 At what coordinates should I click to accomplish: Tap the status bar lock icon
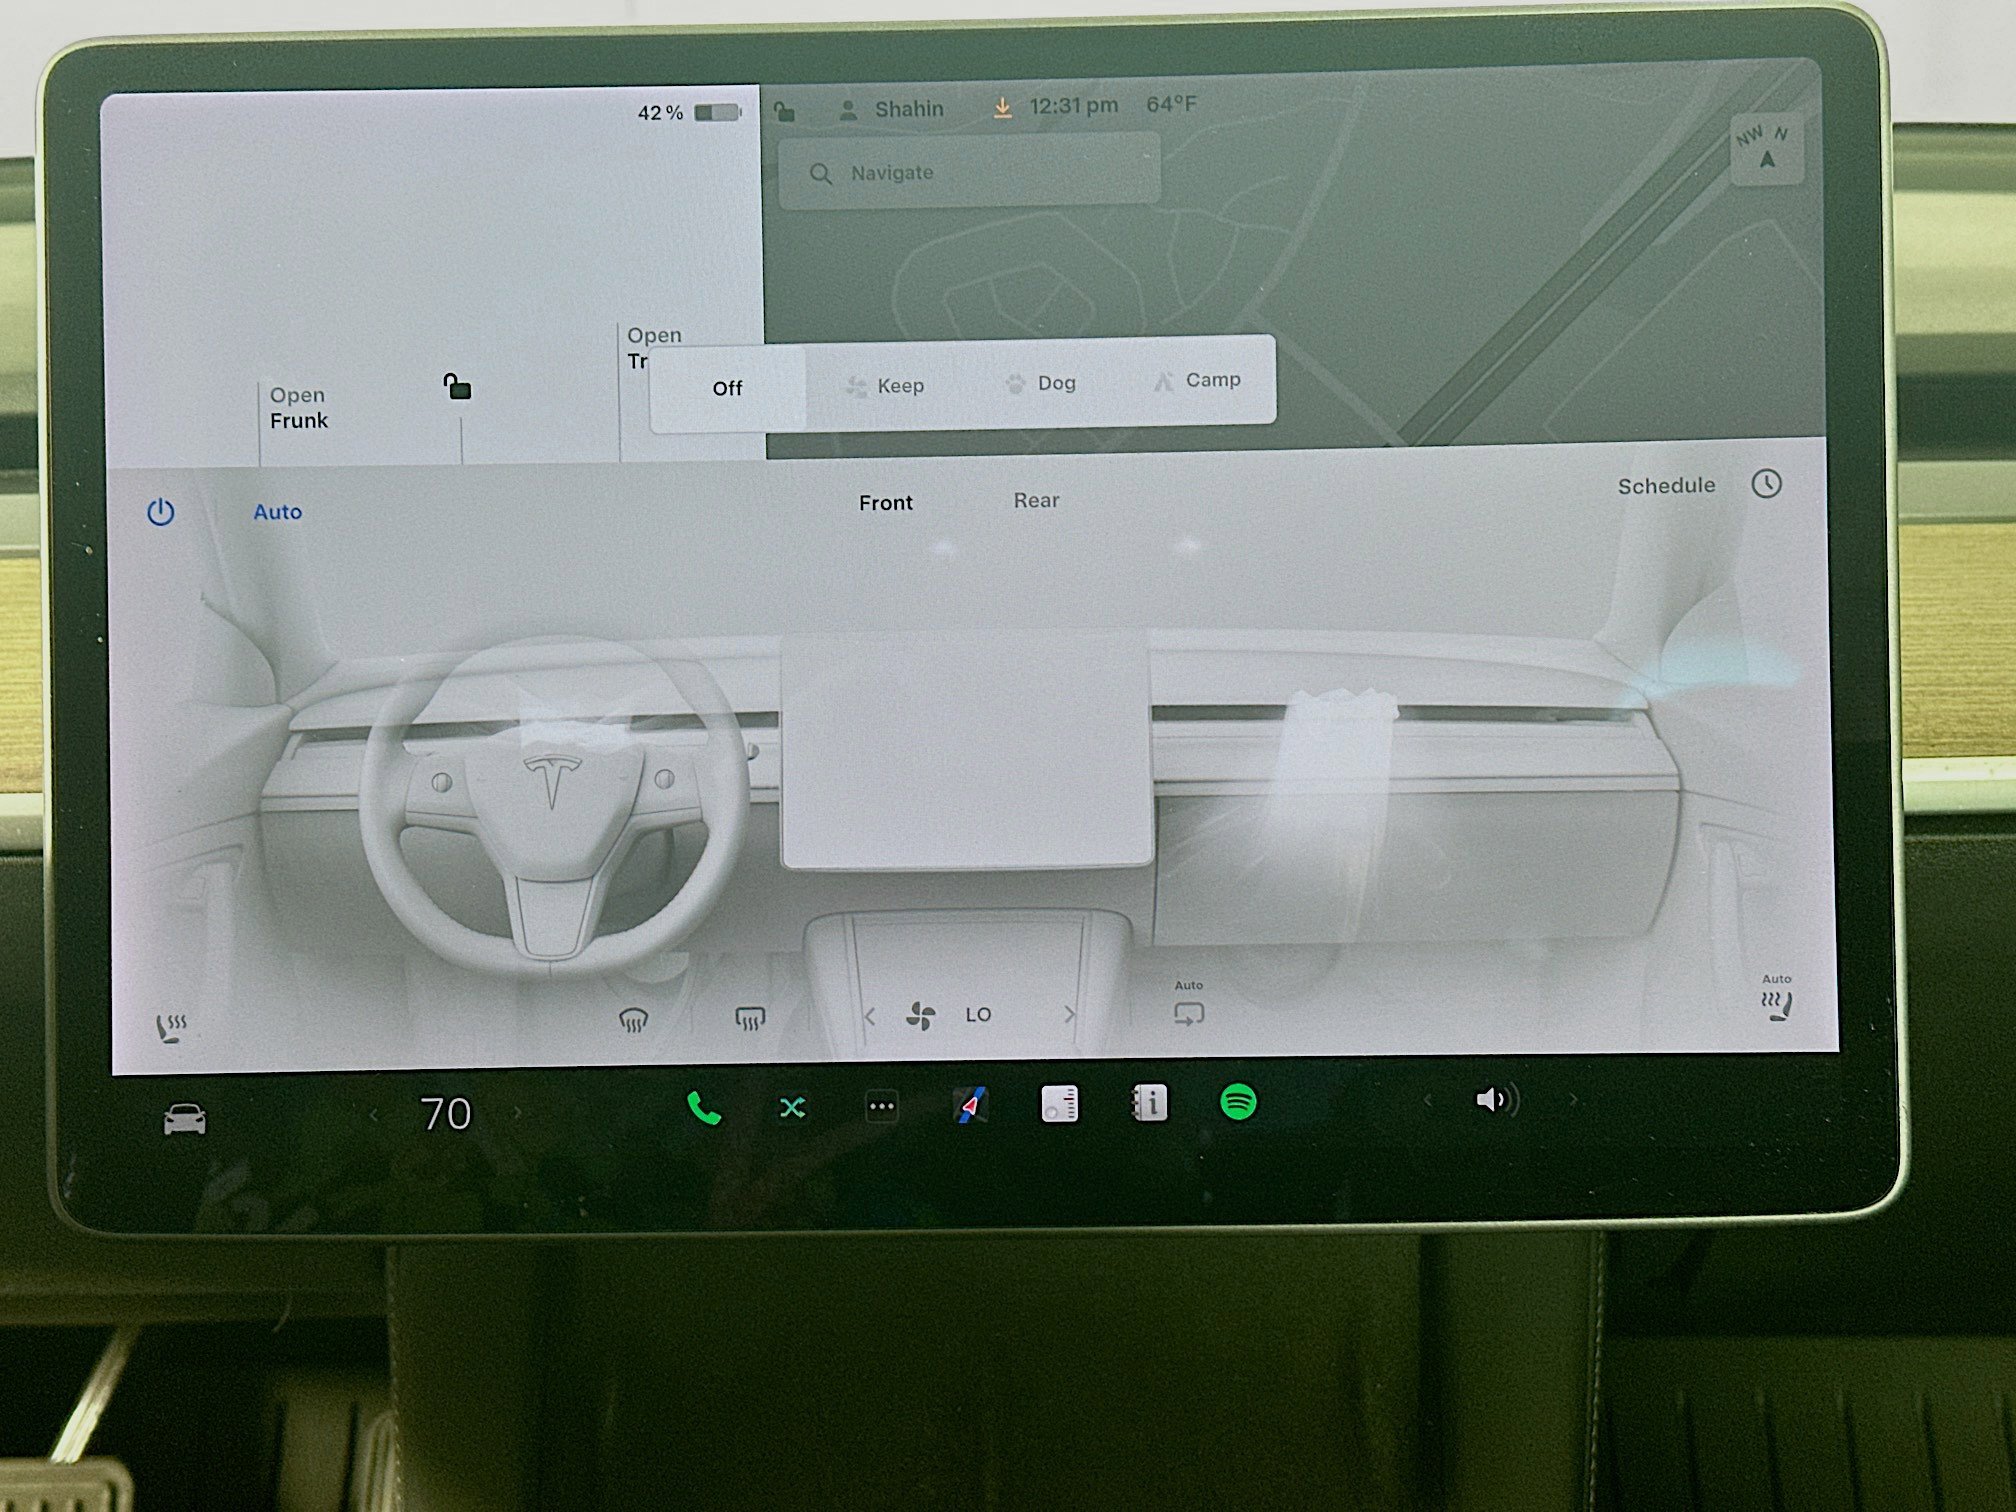tap(785, 111)
